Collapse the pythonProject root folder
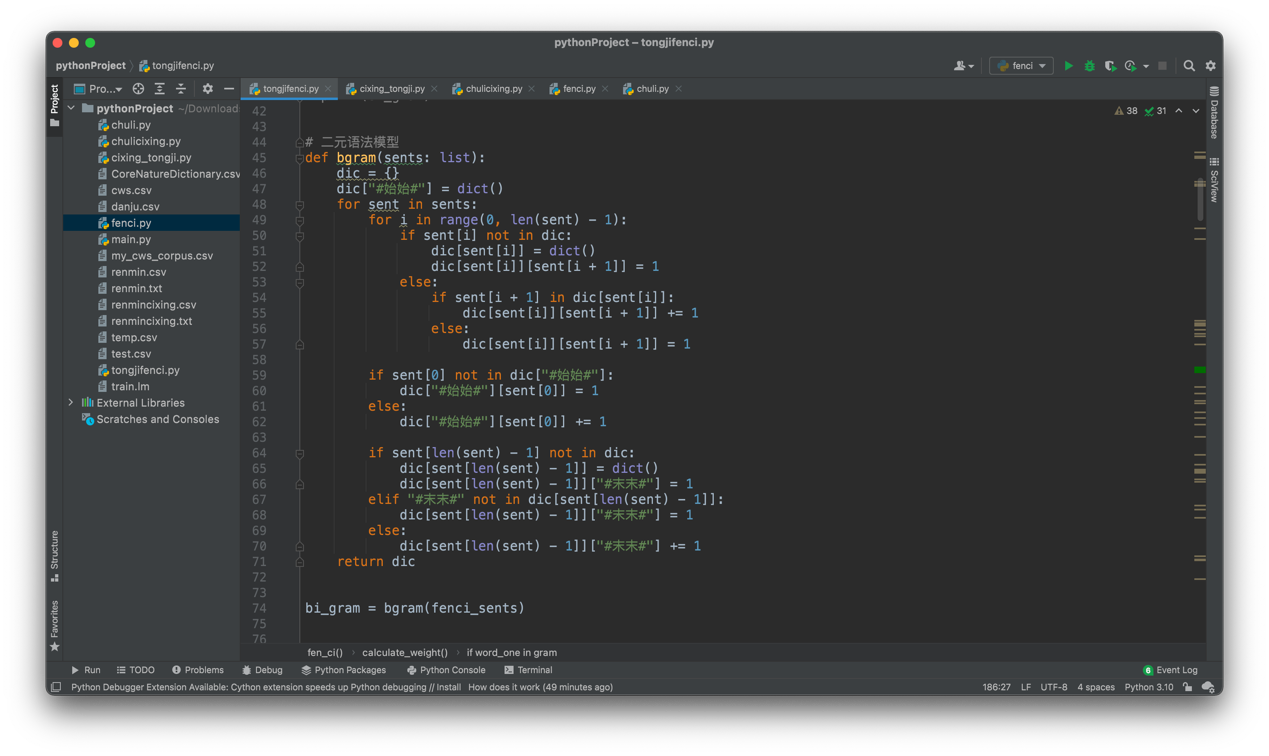Screen dimensions: 1269x756 coord(71,108)
